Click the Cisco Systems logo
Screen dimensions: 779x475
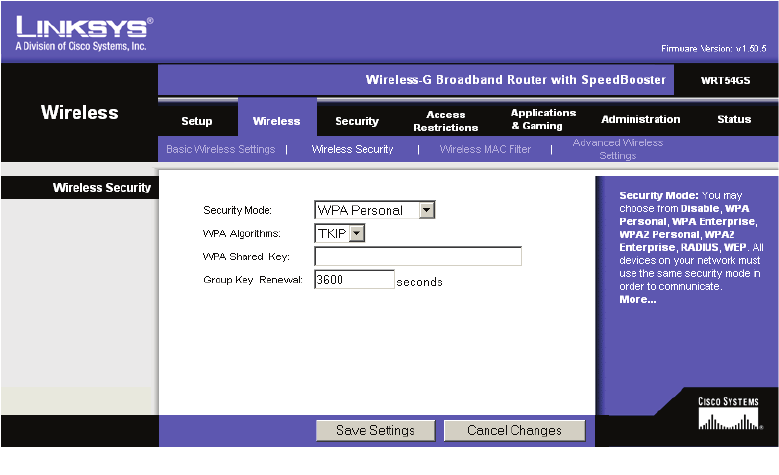[729, 413]
